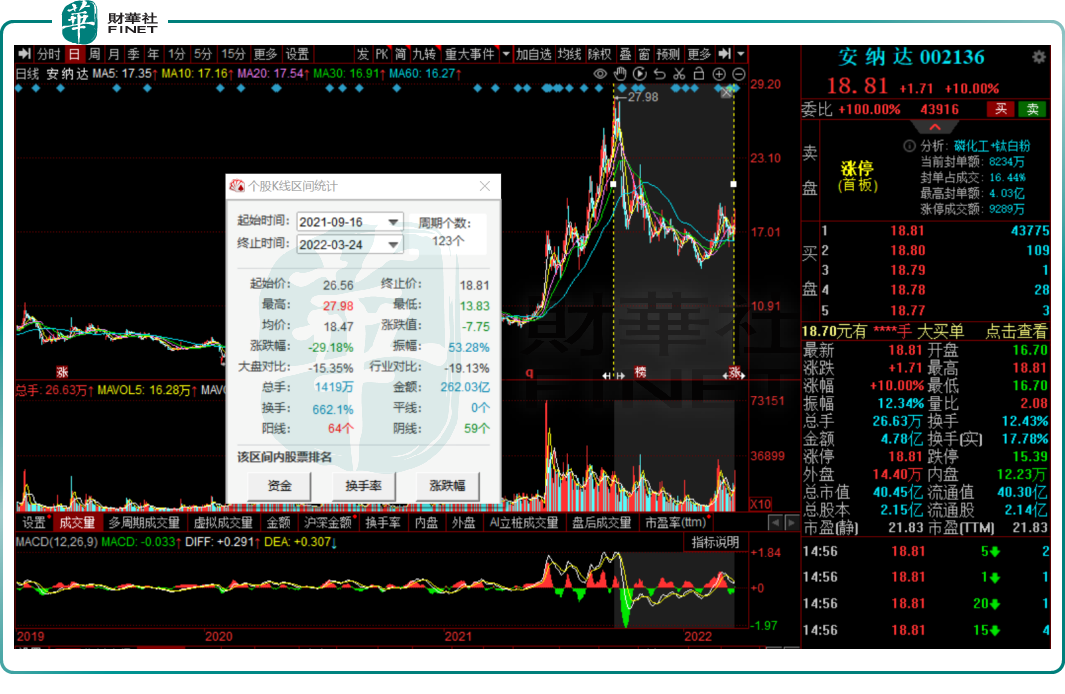Click the 叠 overlay toolbar button
The width and height of the screenshot is (1065, 694).
pos(625,54)
